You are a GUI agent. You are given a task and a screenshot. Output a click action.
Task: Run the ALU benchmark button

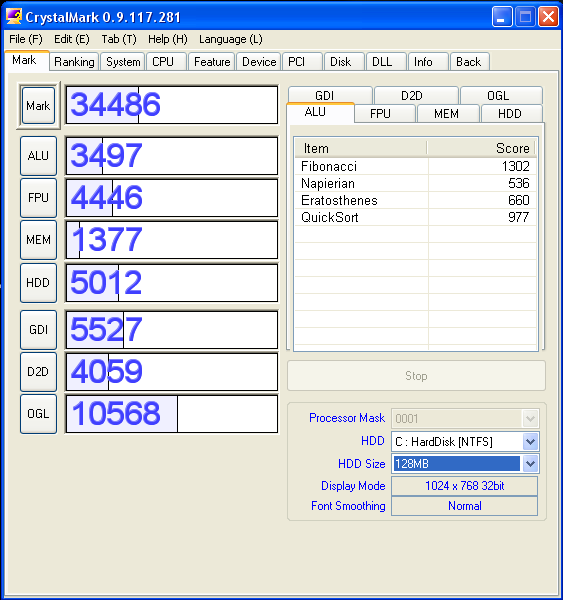38,156
